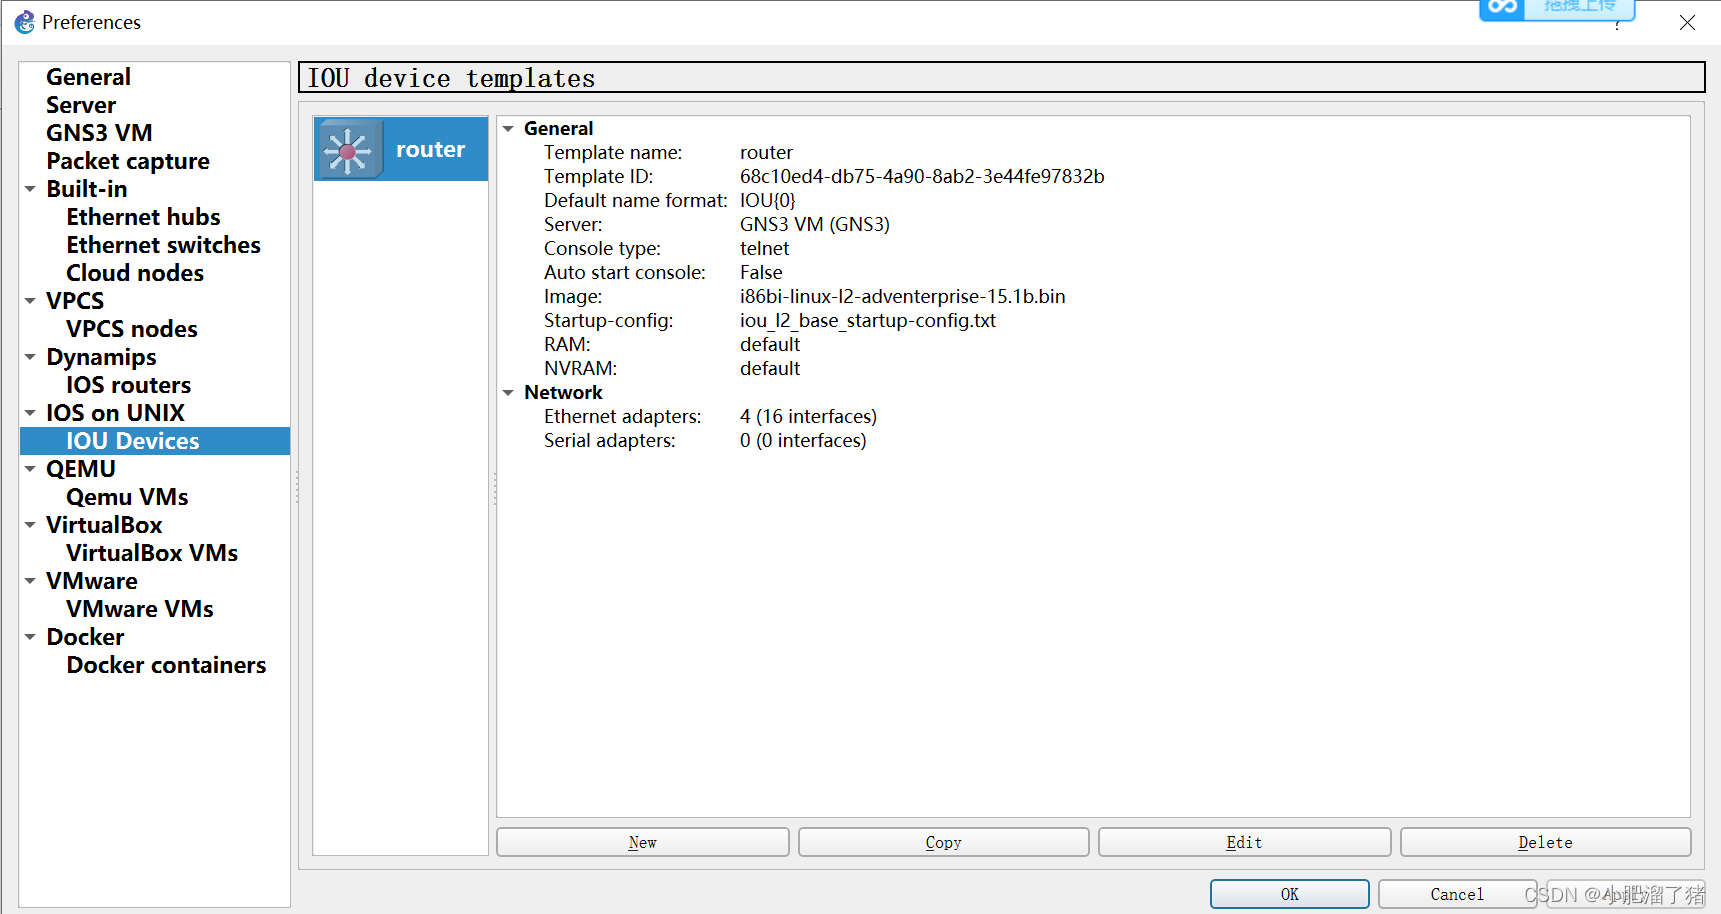Click the GNS3 Preferences window icon

click(x=24, y=22)
